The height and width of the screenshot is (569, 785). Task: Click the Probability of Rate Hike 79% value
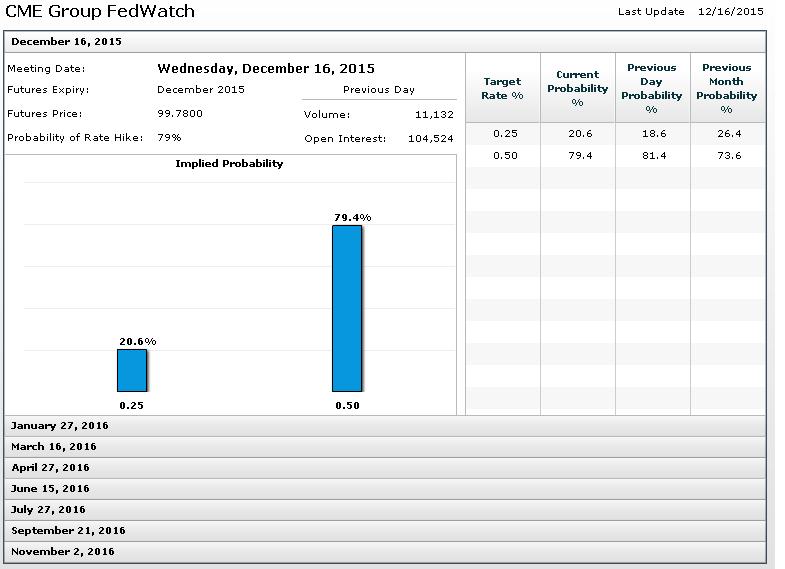click(x=169, y=138)
